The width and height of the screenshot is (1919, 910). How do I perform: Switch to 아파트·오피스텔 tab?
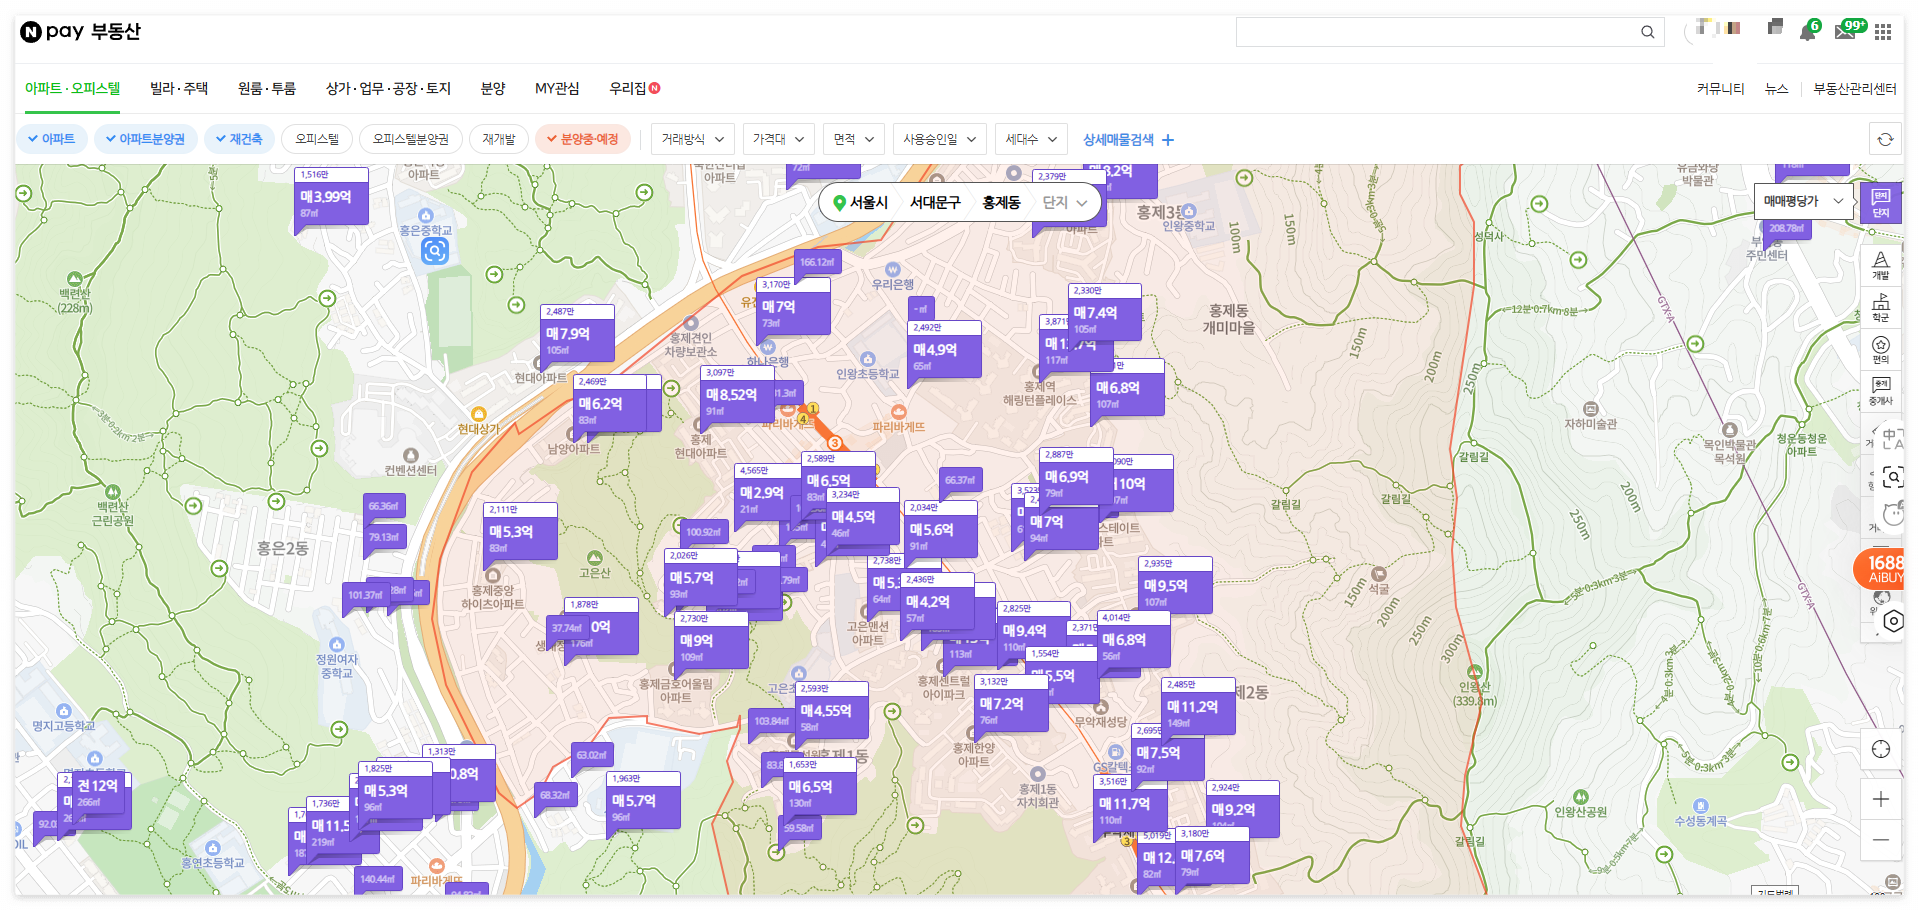pos(72,88)
